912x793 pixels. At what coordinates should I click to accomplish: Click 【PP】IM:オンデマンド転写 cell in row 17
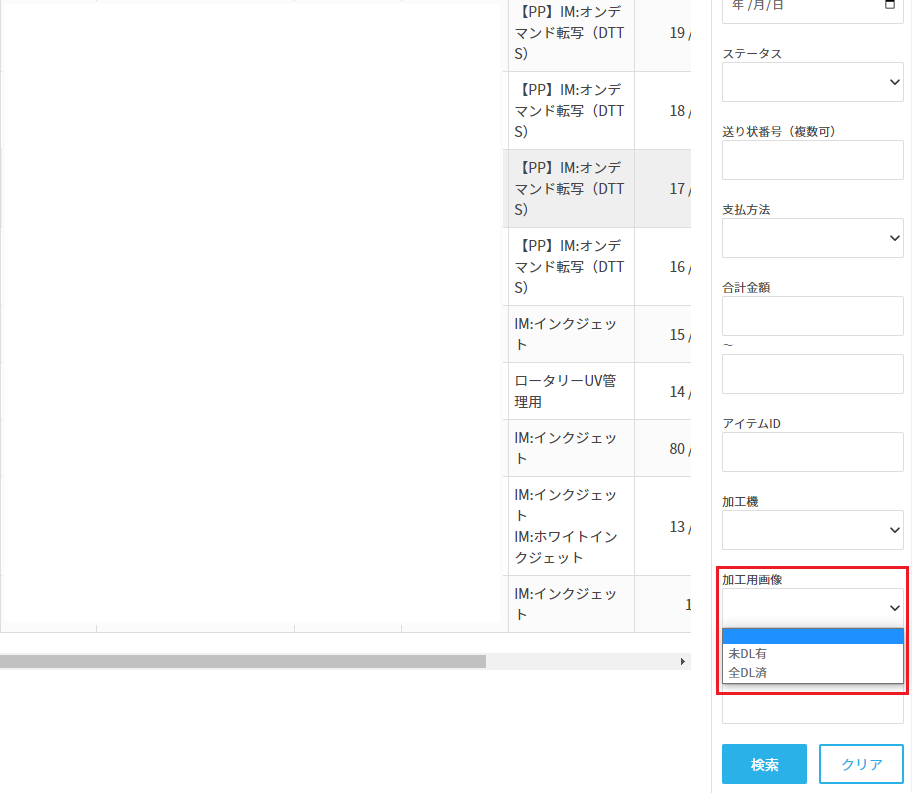click(571, 189)
